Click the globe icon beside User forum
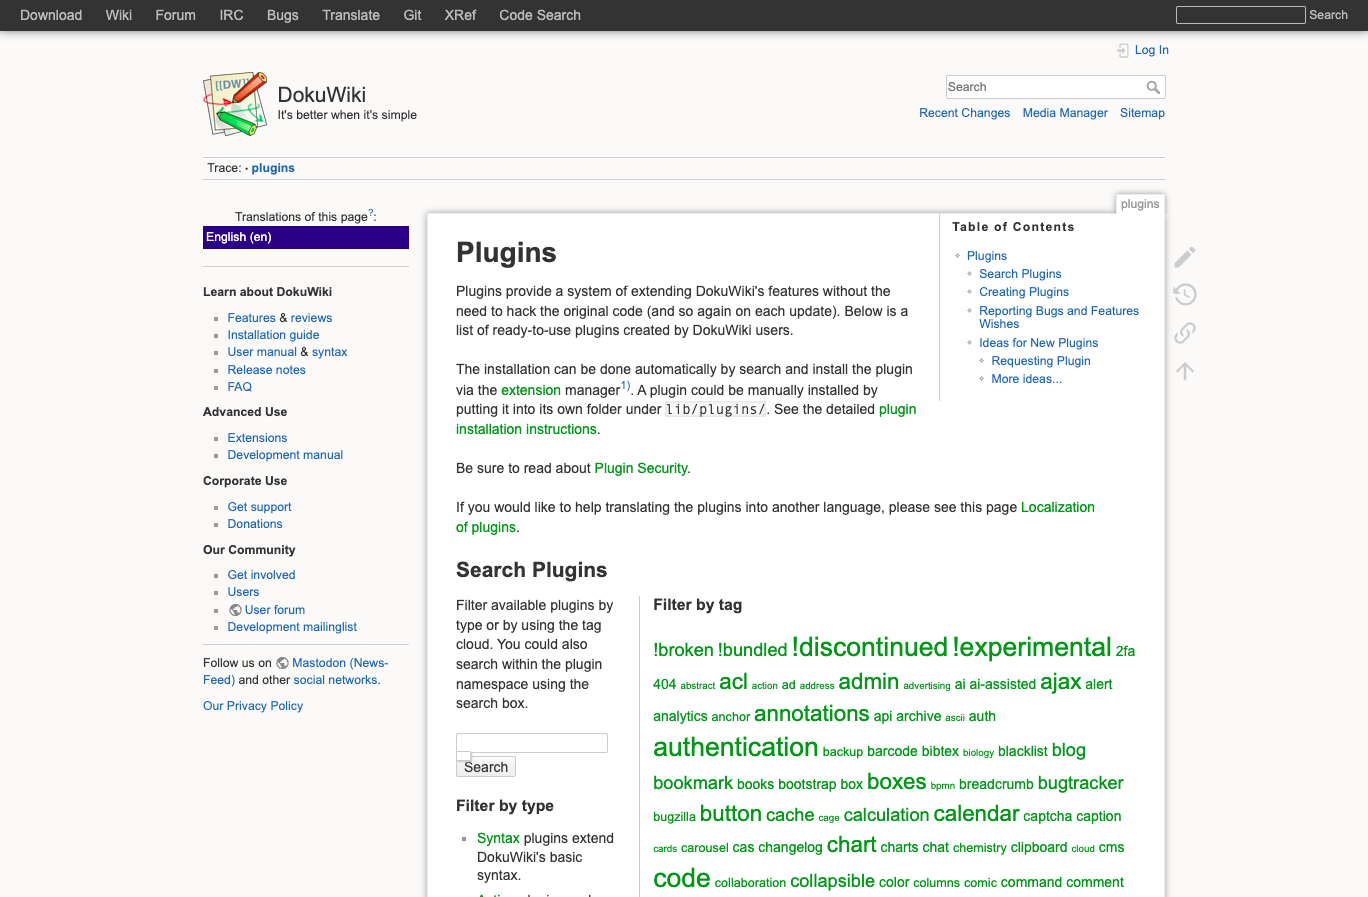 point(235,610)
